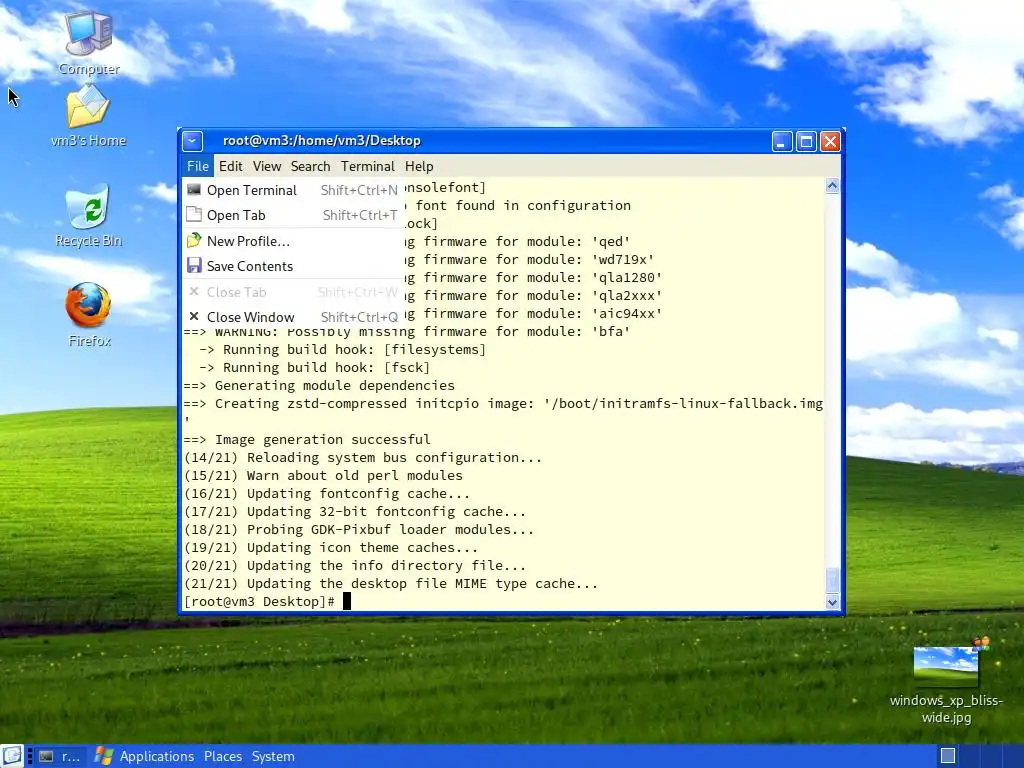Click the 'Image generation successful' line
This screenshot has height=768, width=1024.
[307, 440]
